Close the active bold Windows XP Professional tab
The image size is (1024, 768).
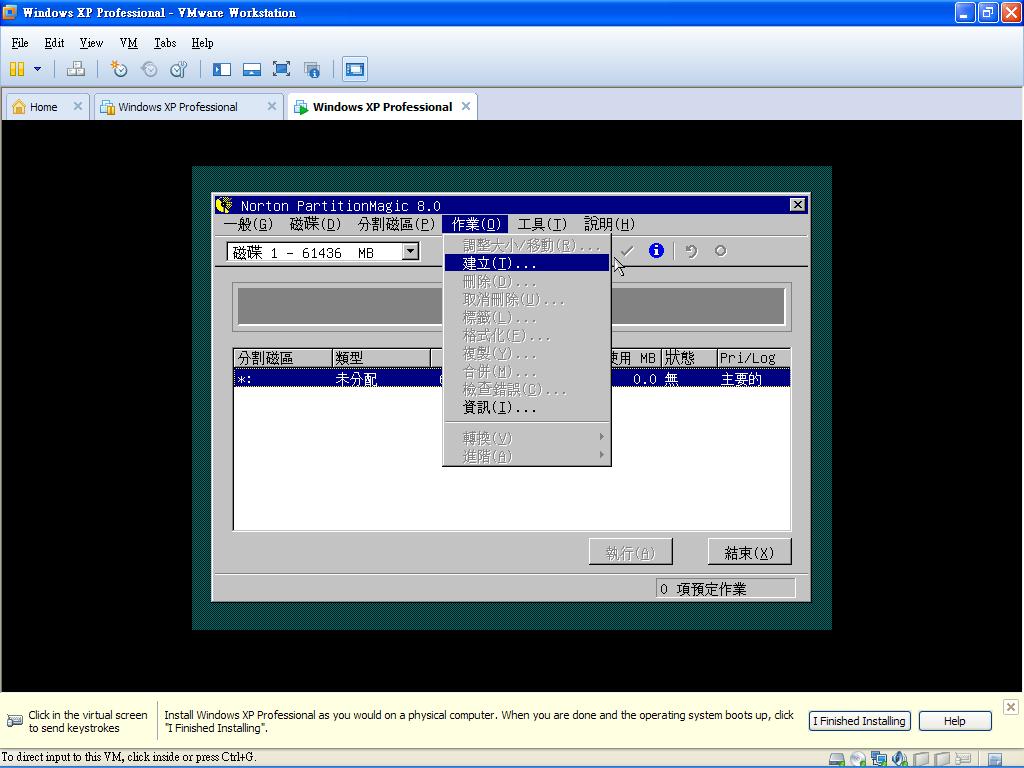click(466, 106)
